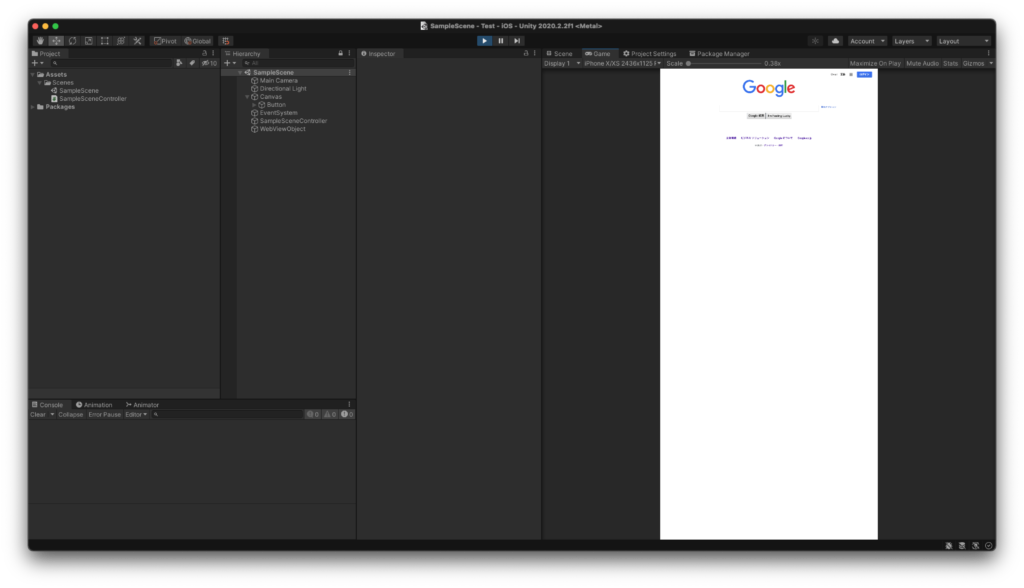The image size is (1024, 588).
Task: Select the Scale tool
Action: 88,40
